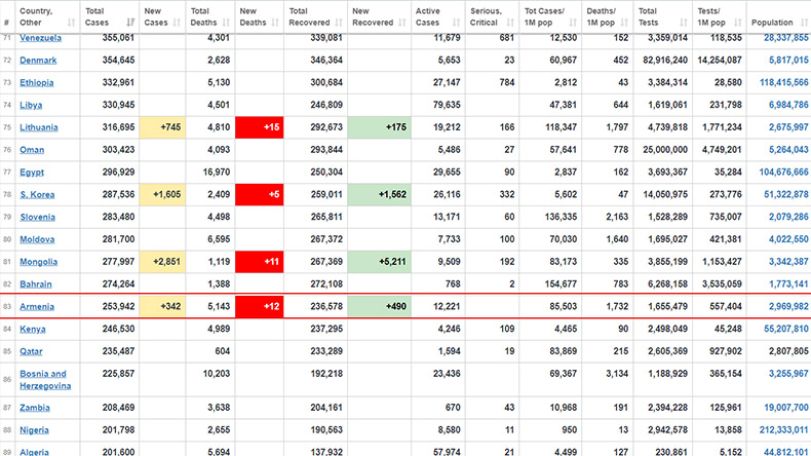Sort by New Deaths column arrows
This screenshot has width=811, height=456.
coord(275,22)
